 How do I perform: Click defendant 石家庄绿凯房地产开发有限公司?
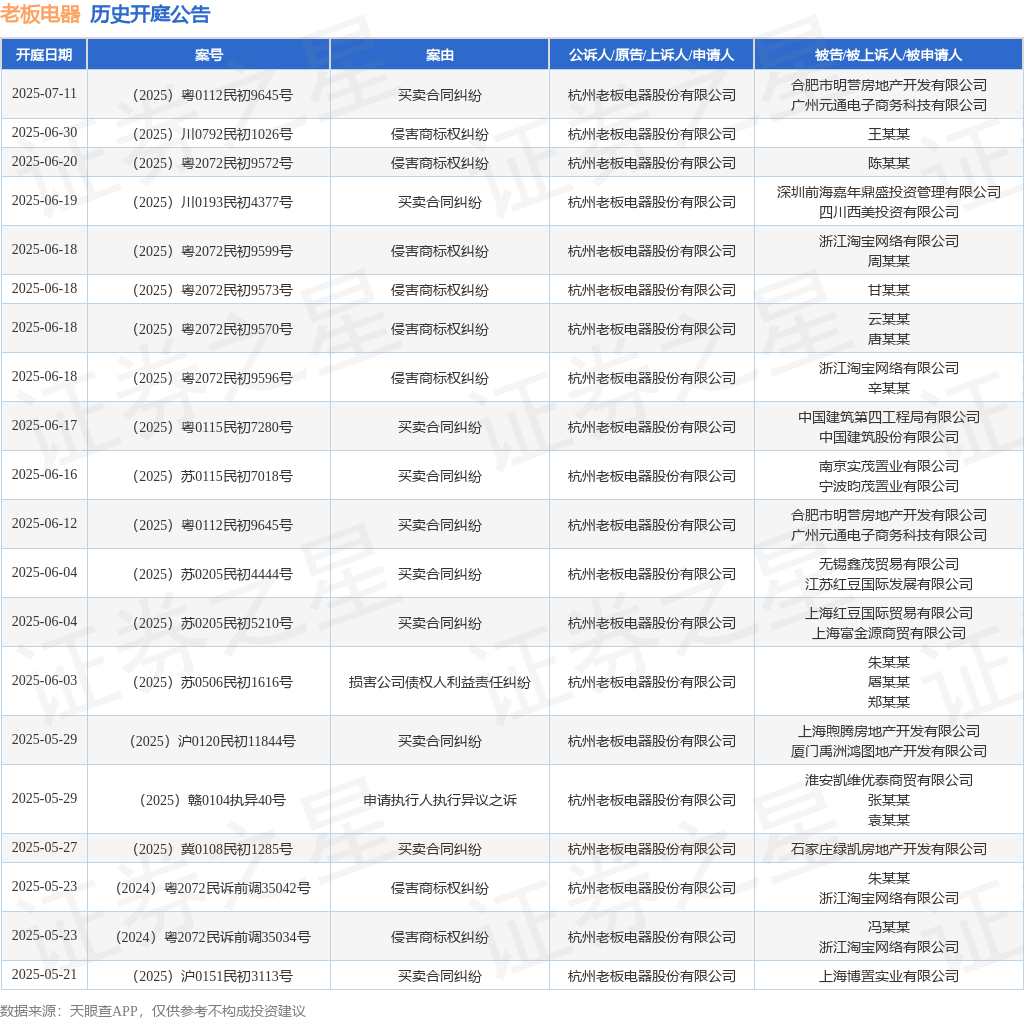click(889, 849)
